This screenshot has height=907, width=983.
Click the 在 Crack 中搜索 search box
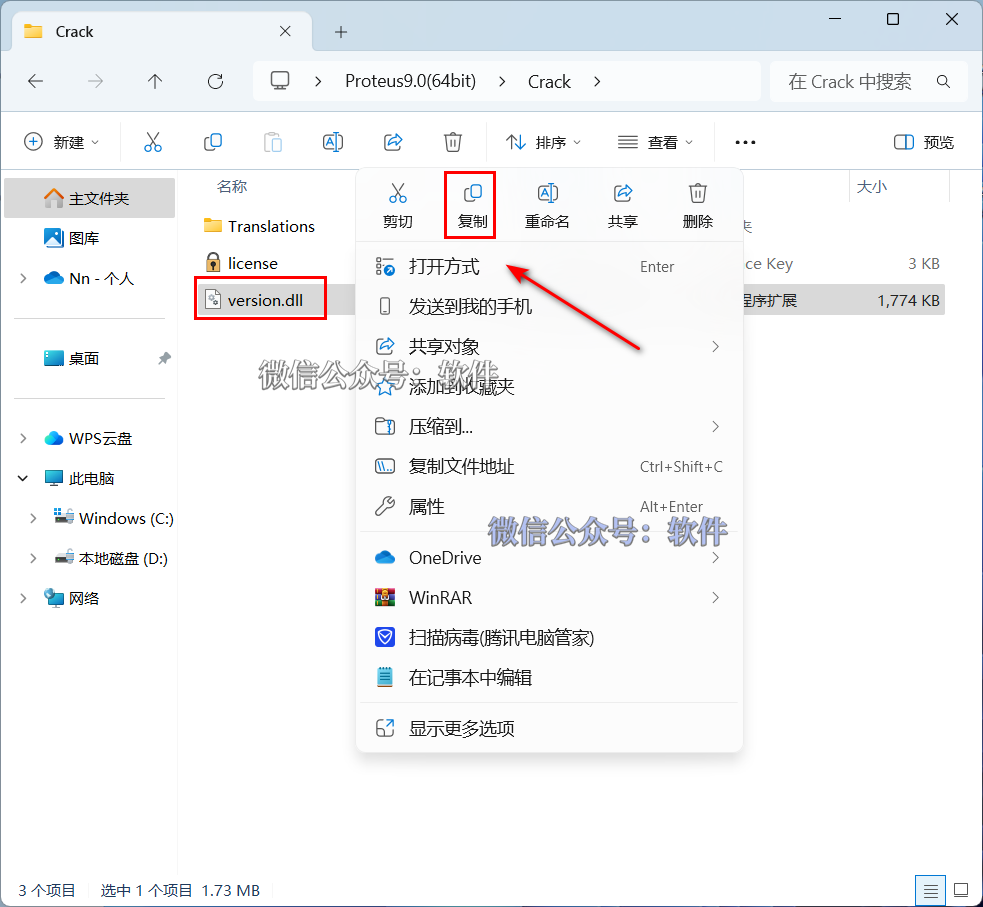869,81
